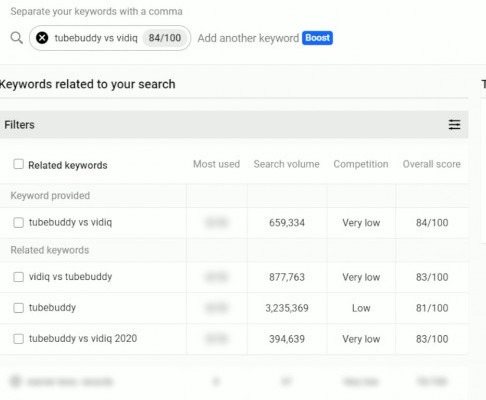
Task: Click Very low competition for vidiq vs tubebuddy
Action: click(x=361, y=277)
